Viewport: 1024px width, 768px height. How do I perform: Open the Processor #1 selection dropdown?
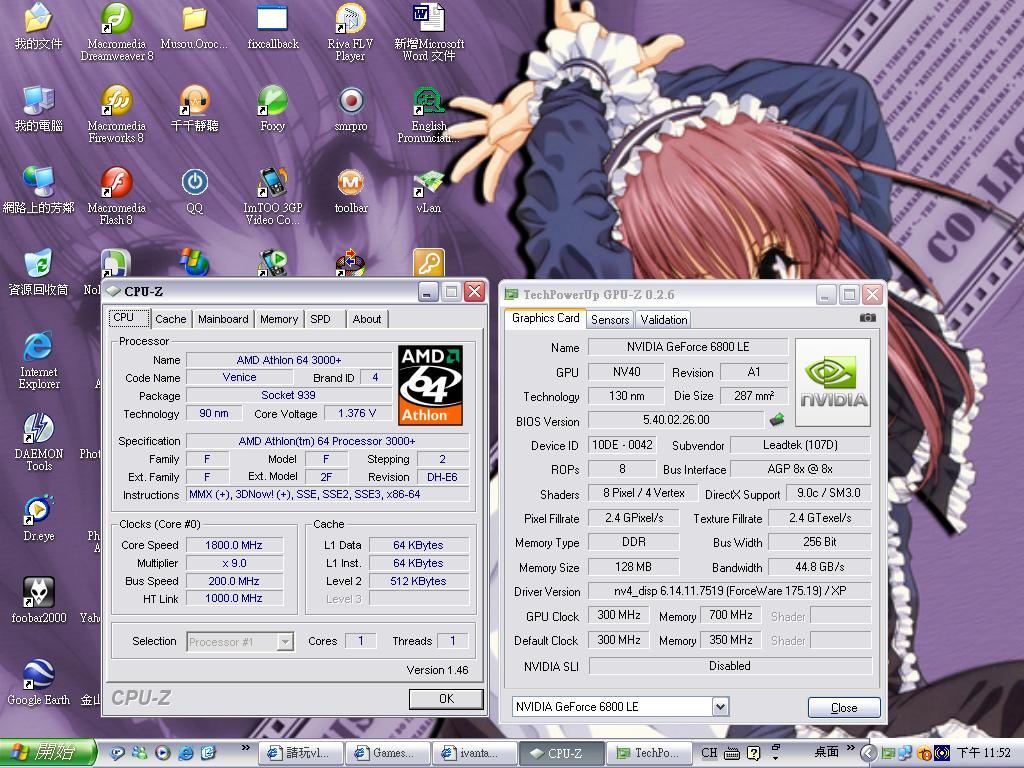pyautogui.click(x=284, y=642)
